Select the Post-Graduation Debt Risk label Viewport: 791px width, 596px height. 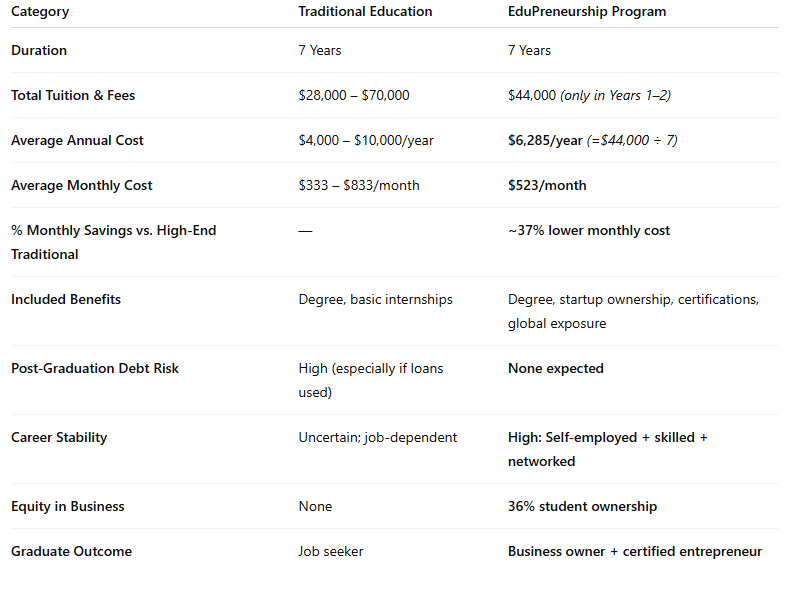(95, 368)
